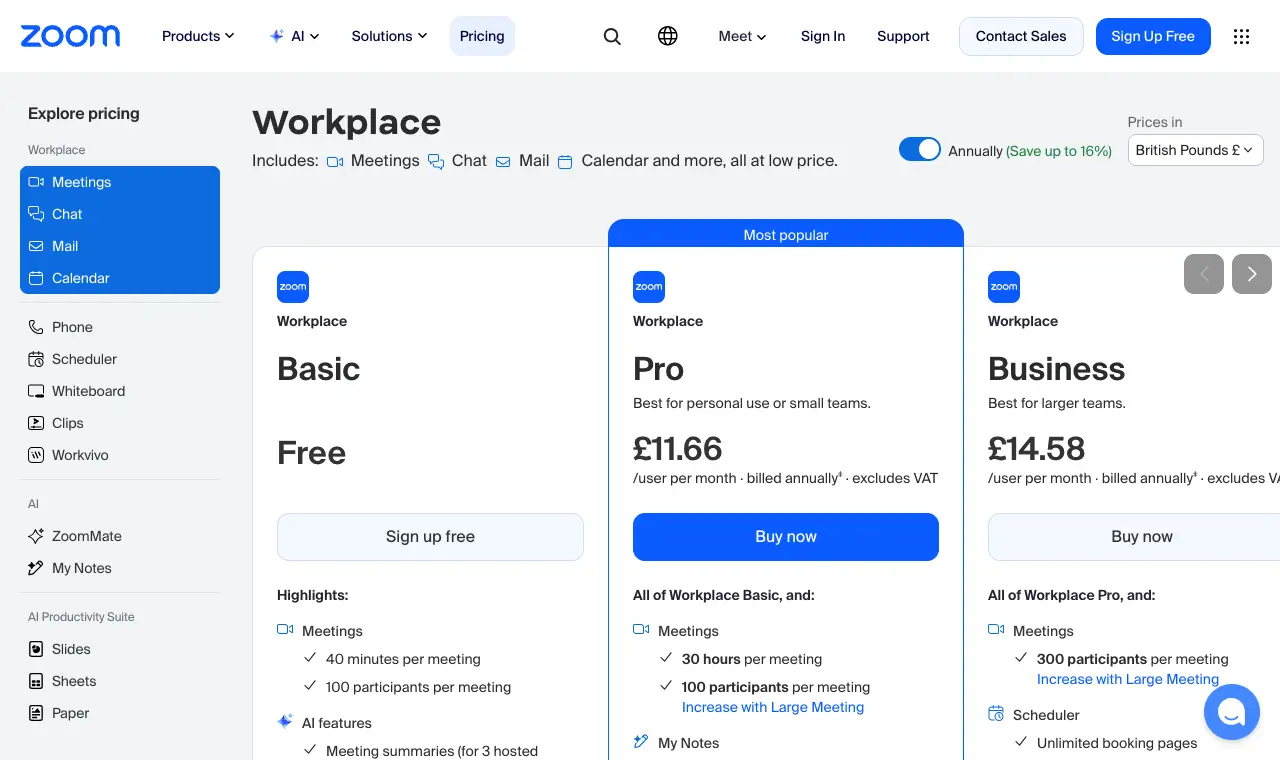Open Pro plan's Increase with Large Meeting link
This screenshot has height=760, width=1280.
pyautogui.click(x=773, y=707)
